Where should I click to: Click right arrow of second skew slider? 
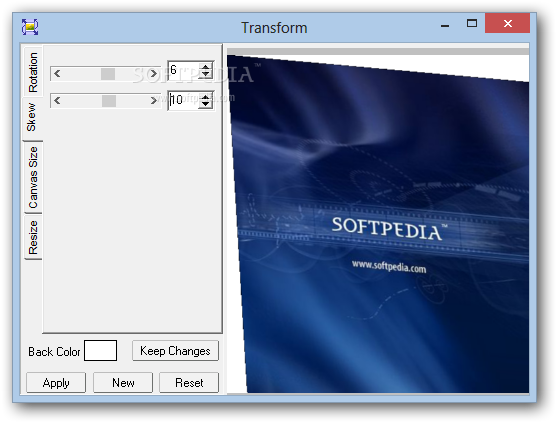coord(153,101)
